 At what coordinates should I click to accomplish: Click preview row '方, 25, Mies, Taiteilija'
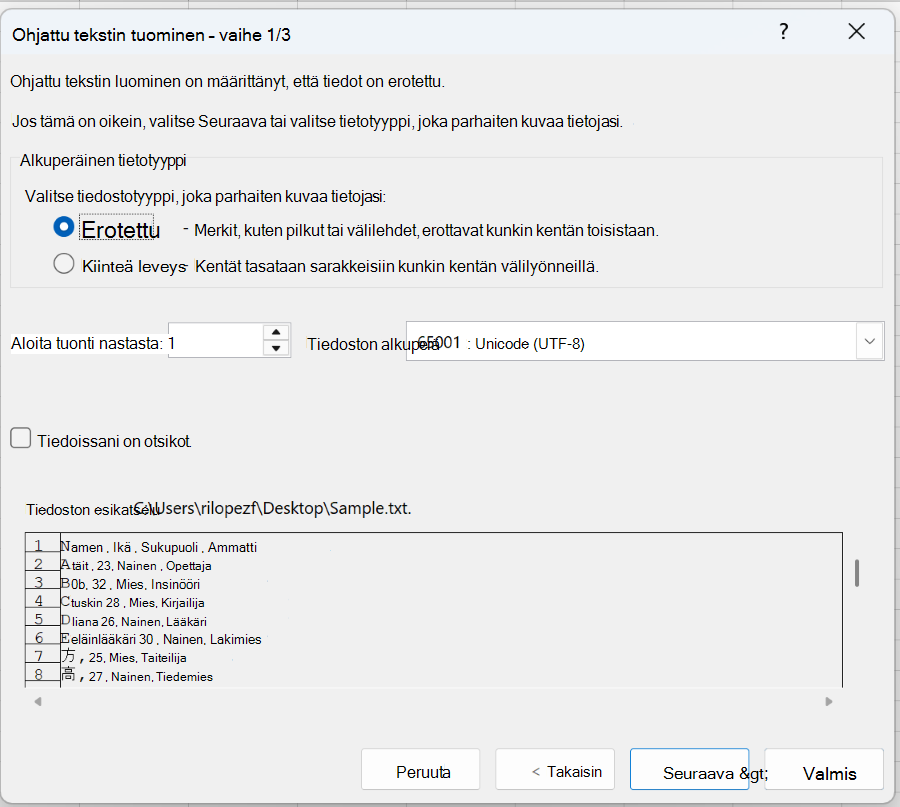[123, 657]
